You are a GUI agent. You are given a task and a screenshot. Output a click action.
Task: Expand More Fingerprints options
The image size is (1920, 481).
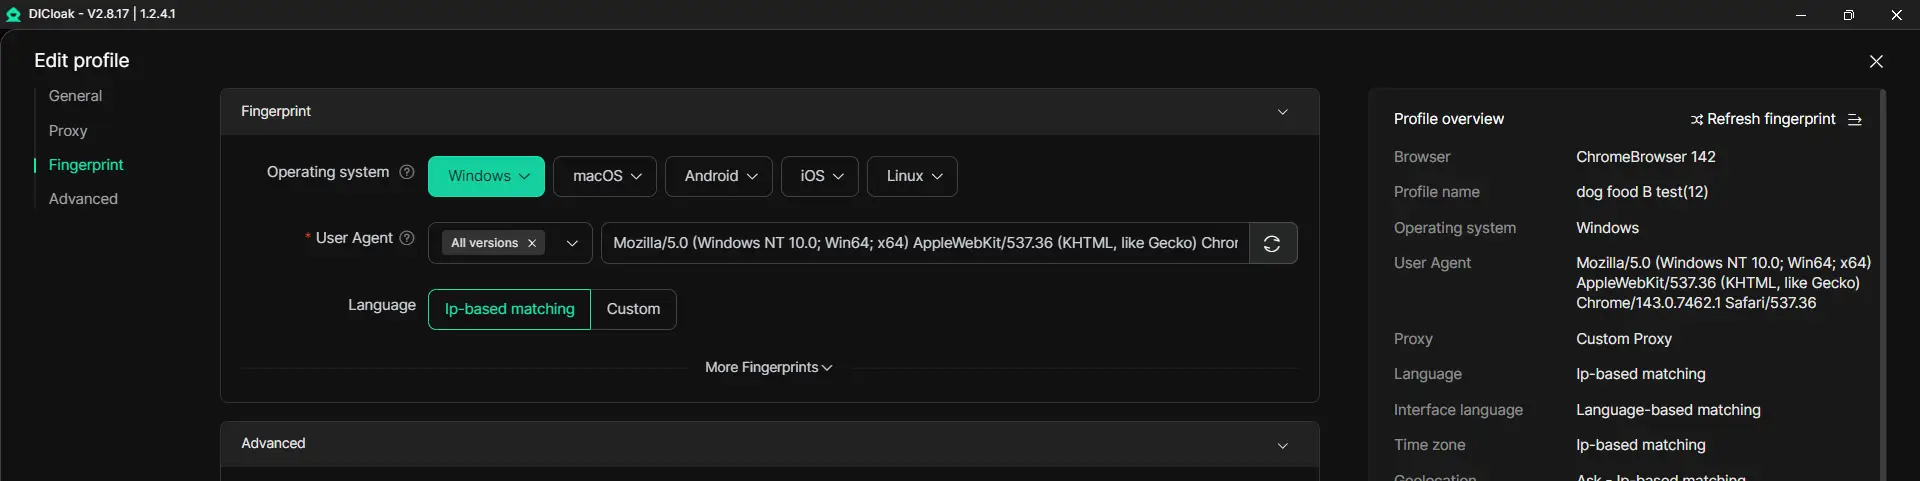(768, 367)
